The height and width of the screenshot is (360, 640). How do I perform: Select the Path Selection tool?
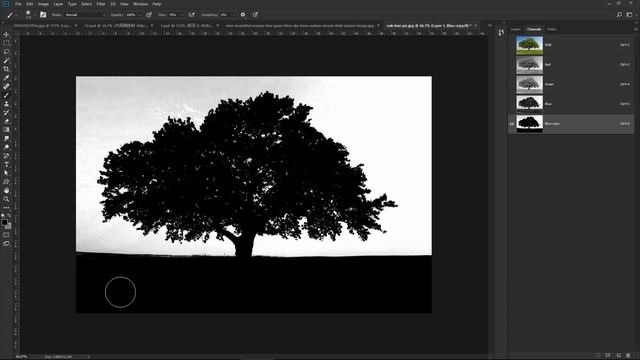point(6,173)
